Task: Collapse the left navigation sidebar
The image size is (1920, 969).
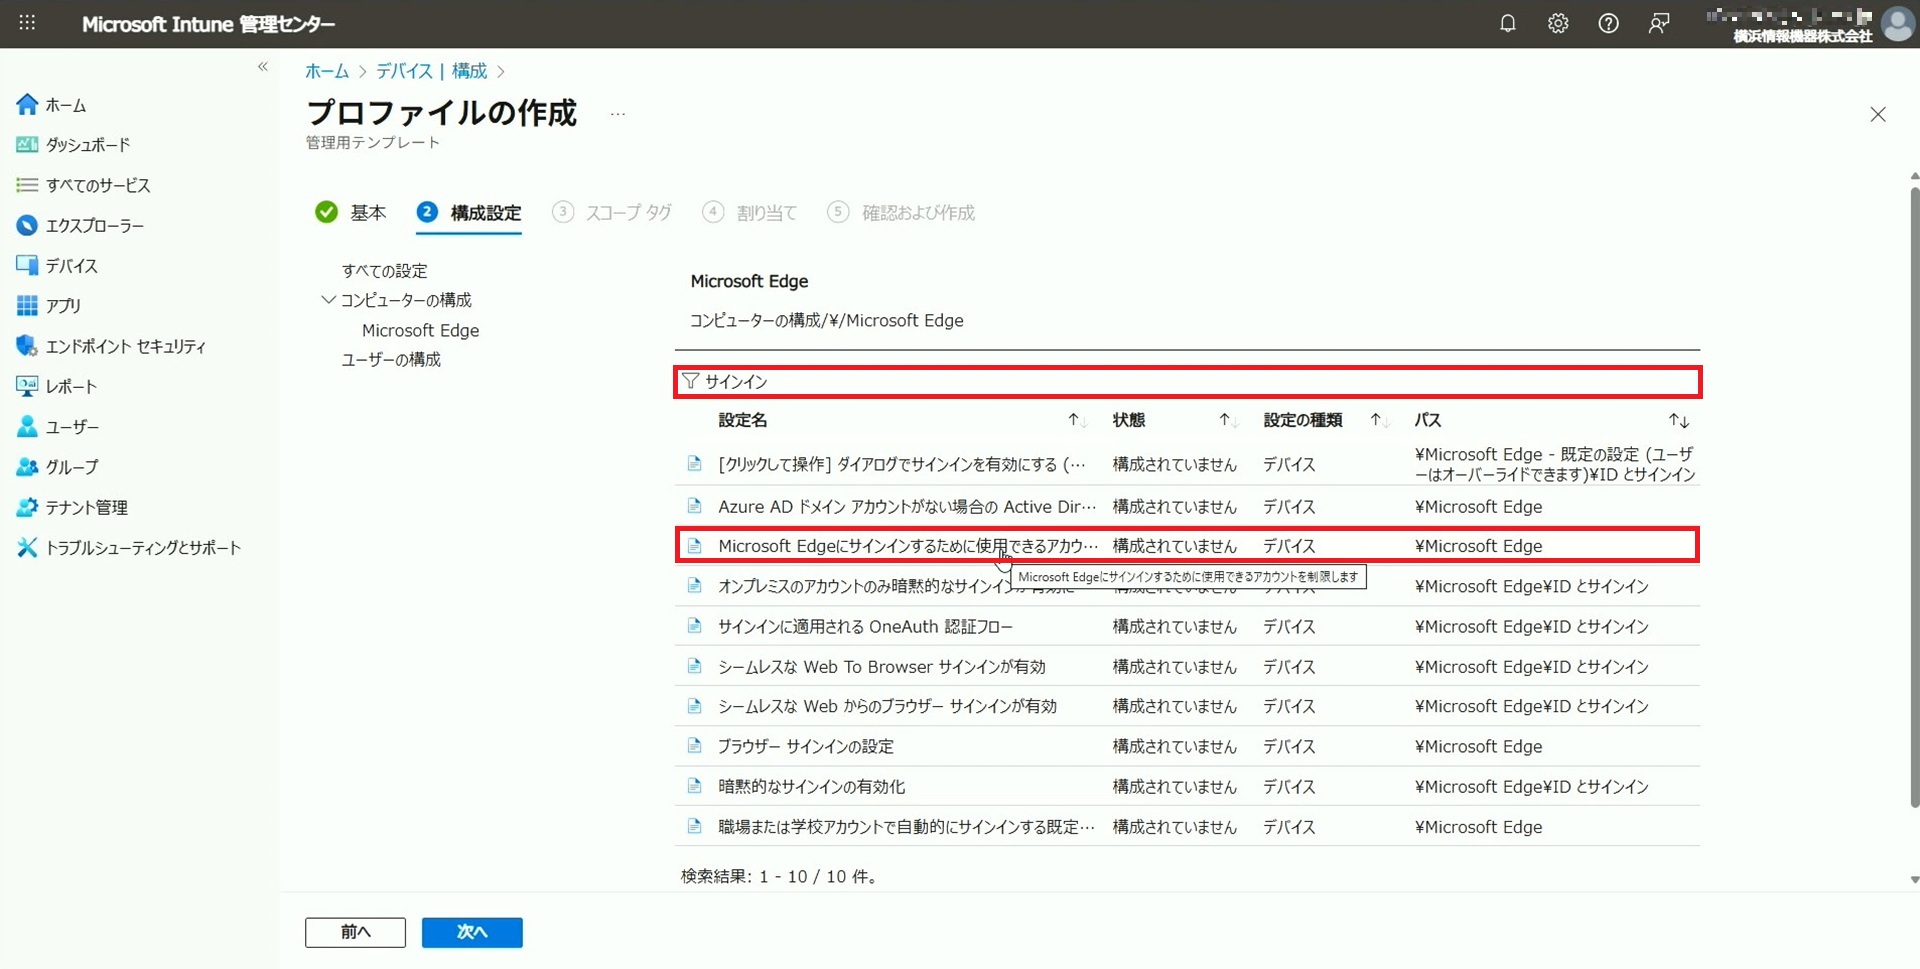Action: tap(263, 67)
